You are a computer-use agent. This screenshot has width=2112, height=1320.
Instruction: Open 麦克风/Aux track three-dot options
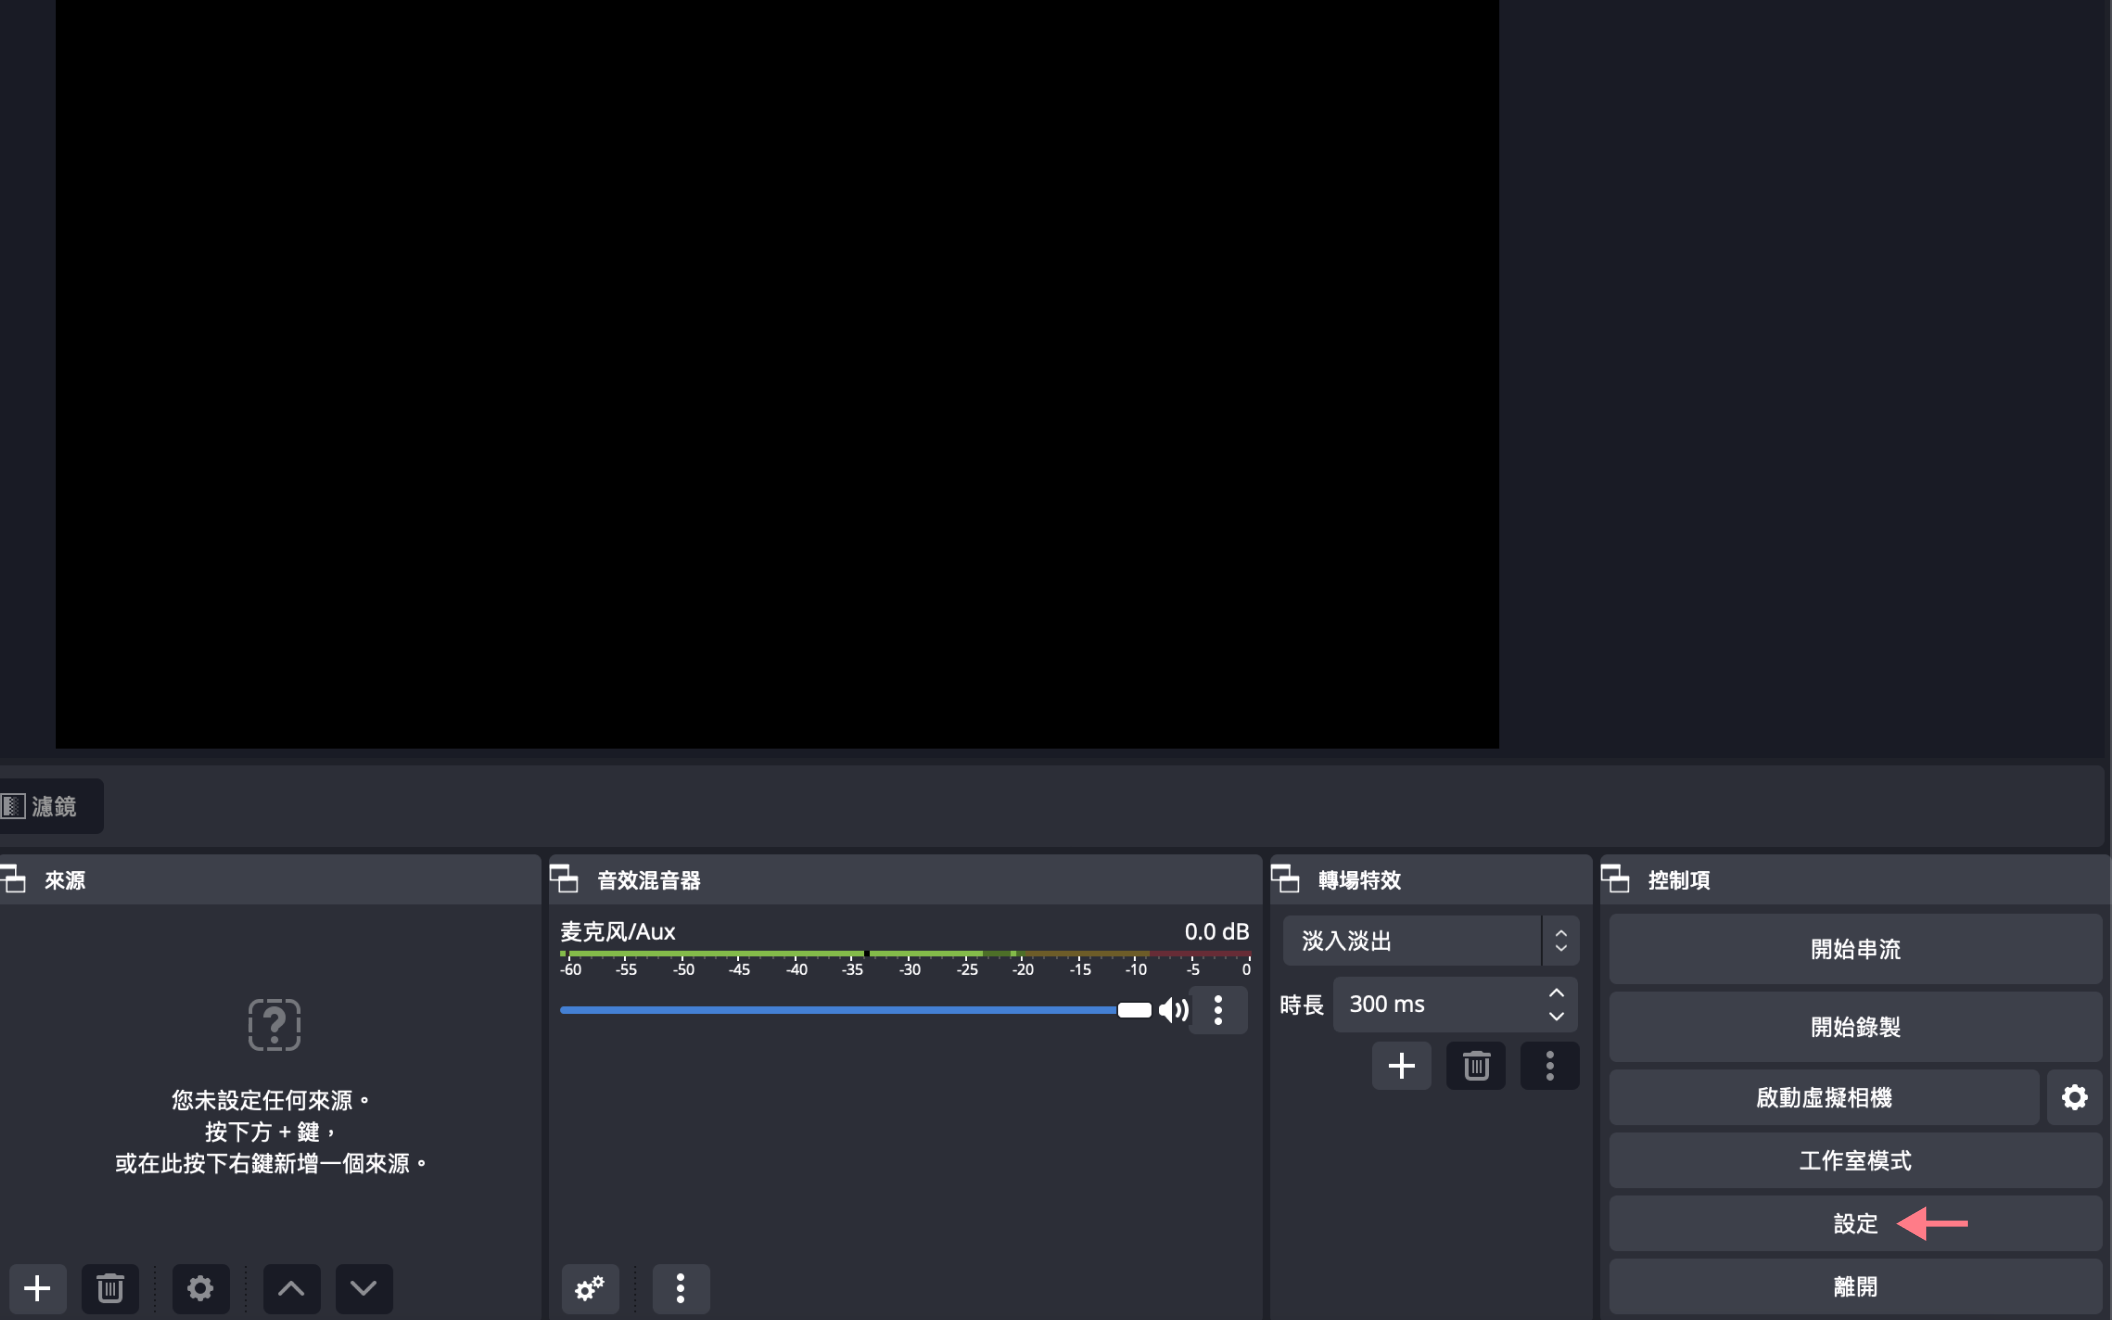click(x=1218, y=1010)
